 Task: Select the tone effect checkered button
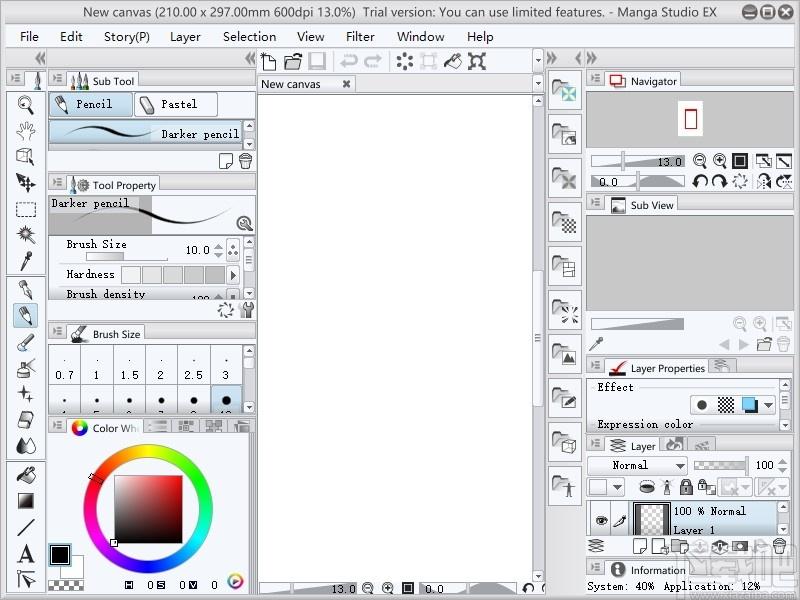tap(726, 405)
